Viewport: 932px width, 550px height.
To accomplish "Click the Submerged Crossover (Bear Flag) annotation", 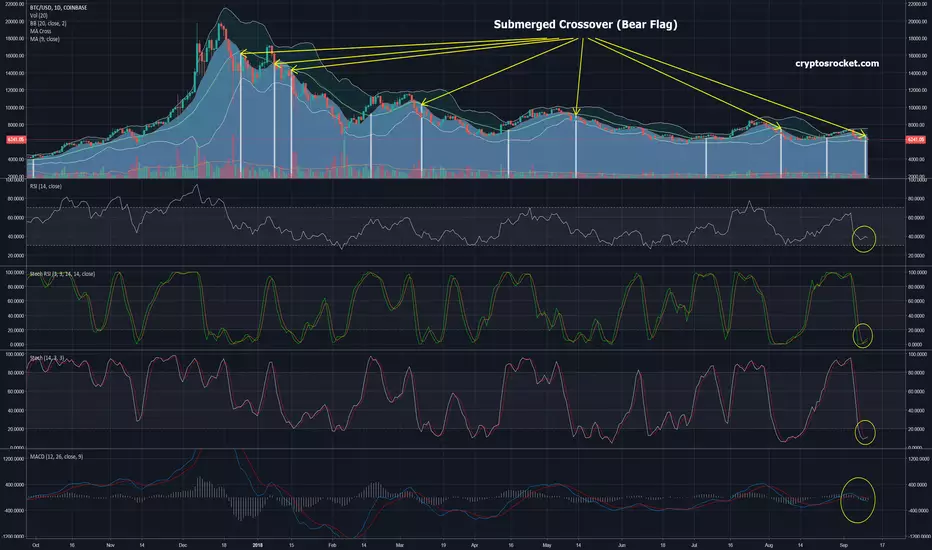I will pos(585,24).
